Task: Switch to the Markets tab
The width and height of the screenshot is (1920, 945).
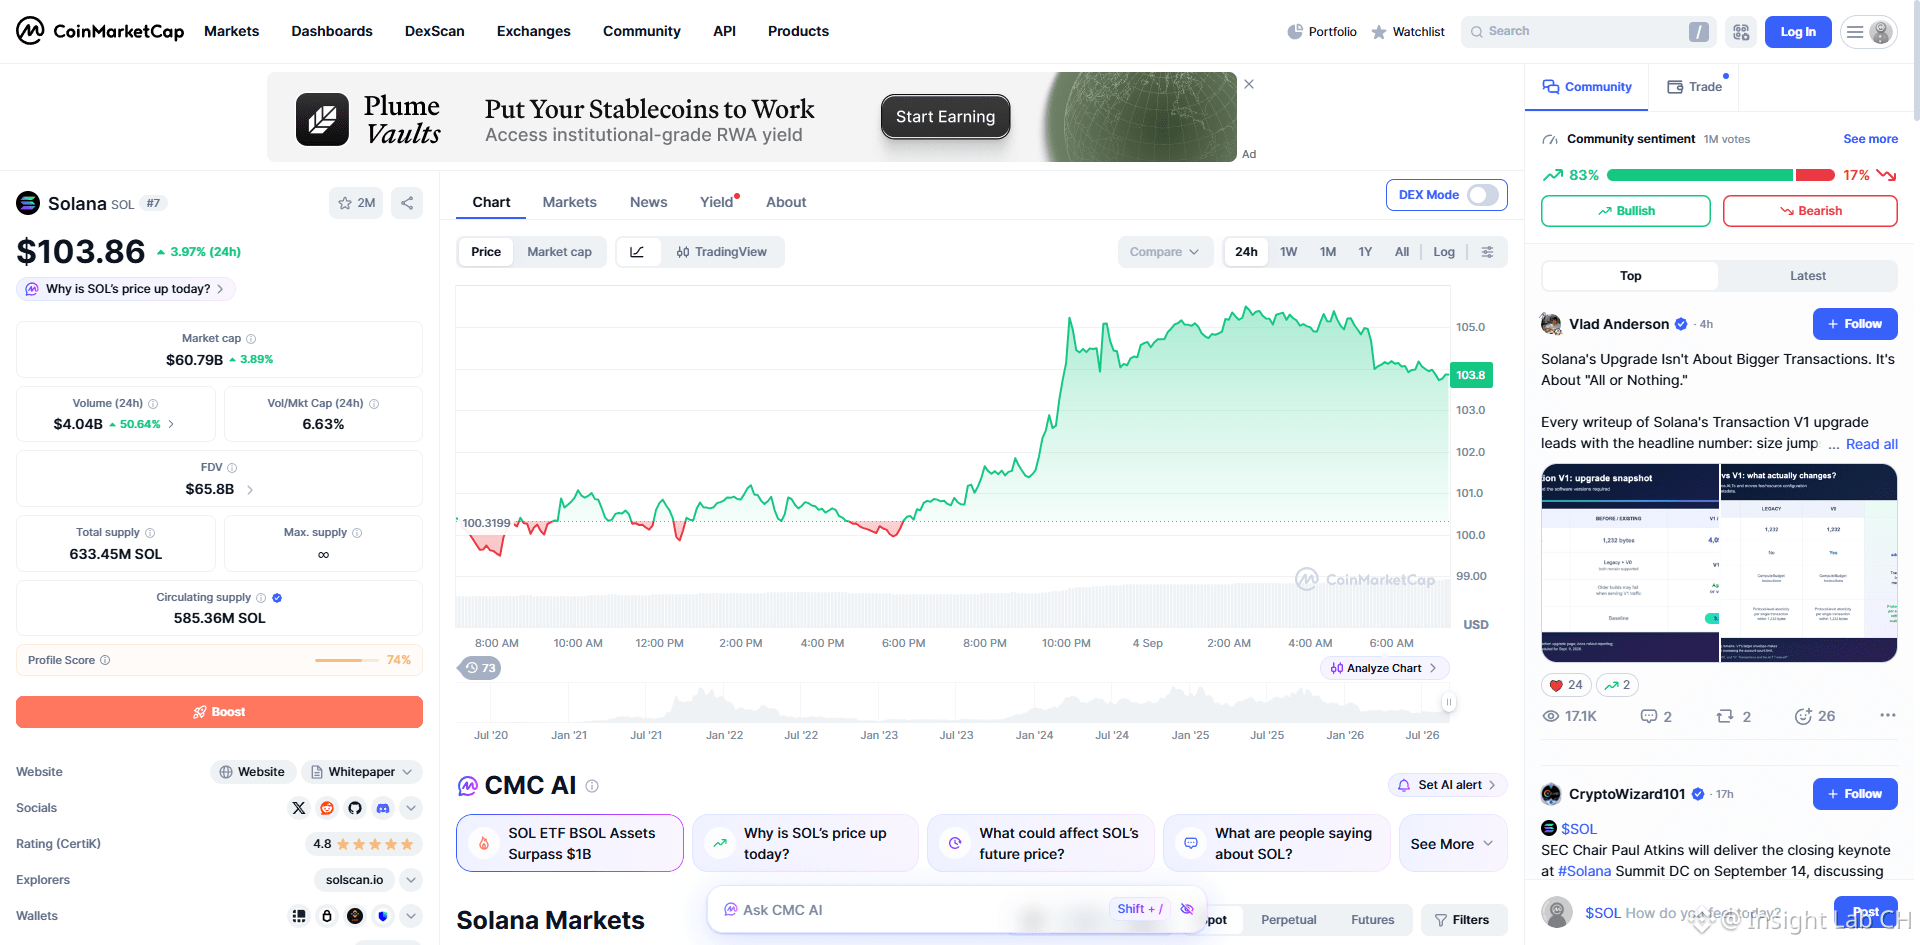Action: [x=569, y=202]
